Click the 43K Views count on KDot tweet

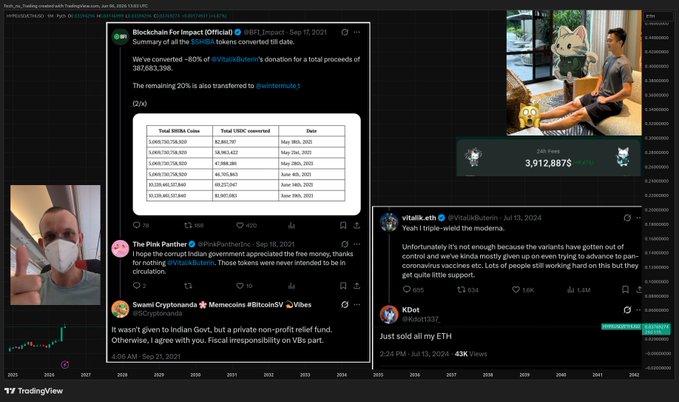pos(471,354)
